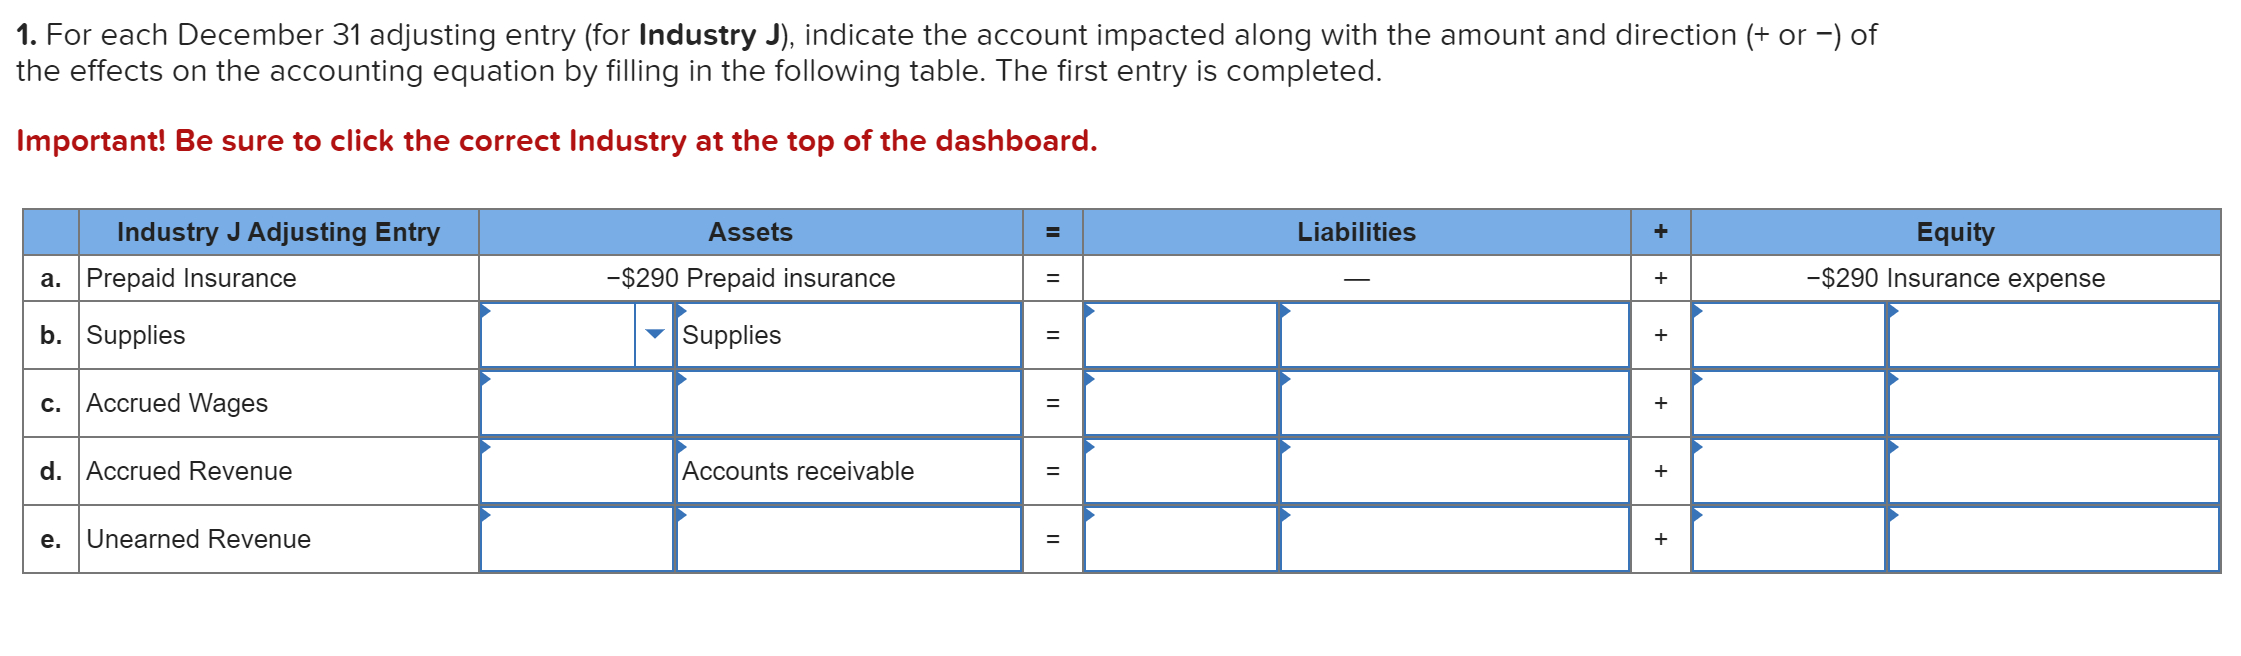Open Unearned Revenue liabilities account cell
This screenshot has height=656, width=2241.
tap(1455, 539)
